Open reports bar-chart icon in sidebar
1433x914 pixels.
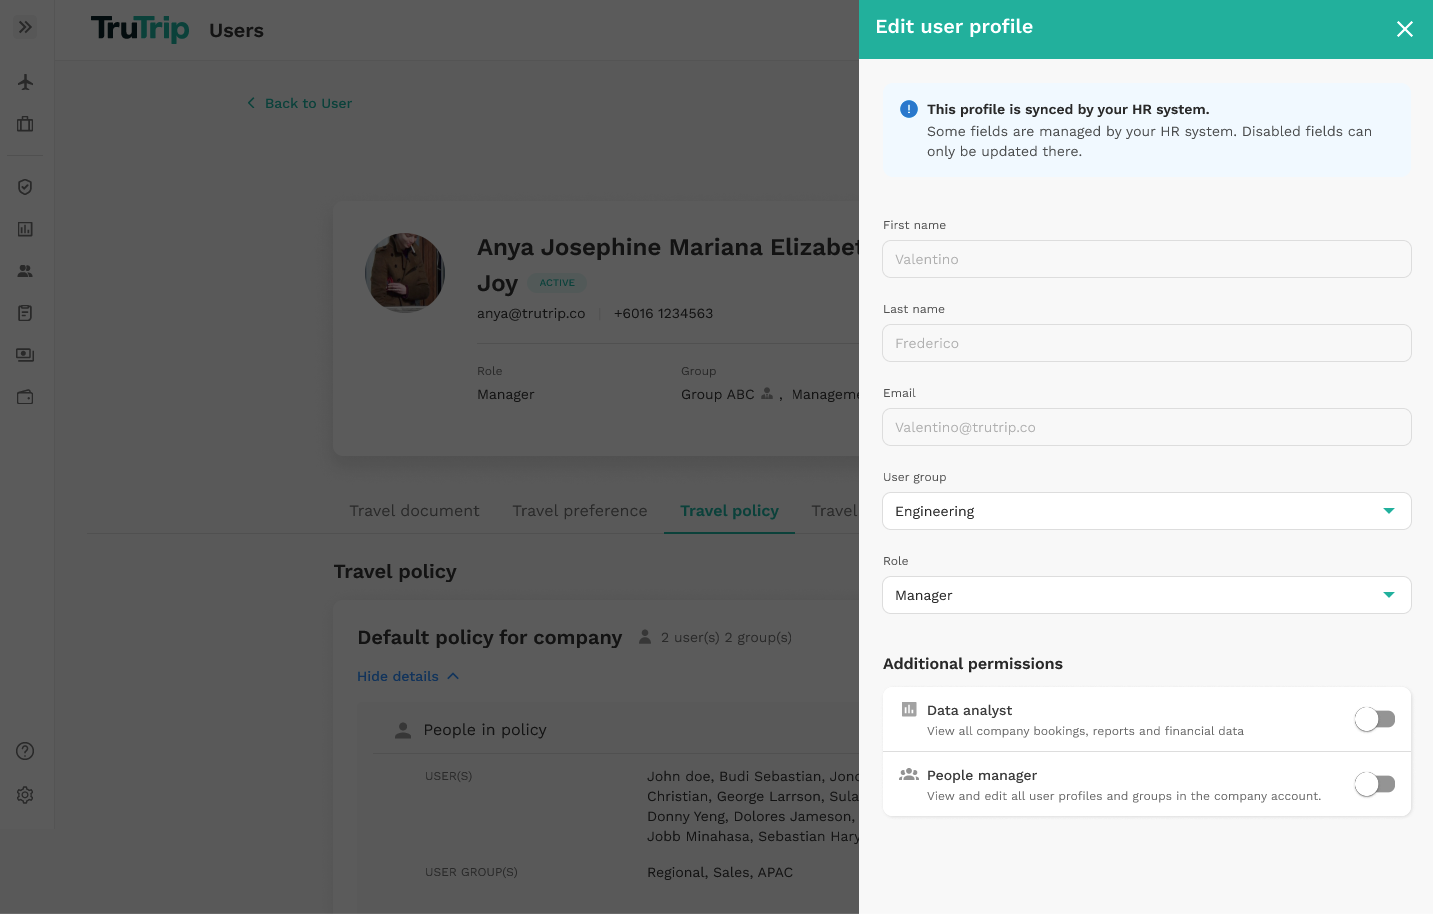[x=25, y=229]
